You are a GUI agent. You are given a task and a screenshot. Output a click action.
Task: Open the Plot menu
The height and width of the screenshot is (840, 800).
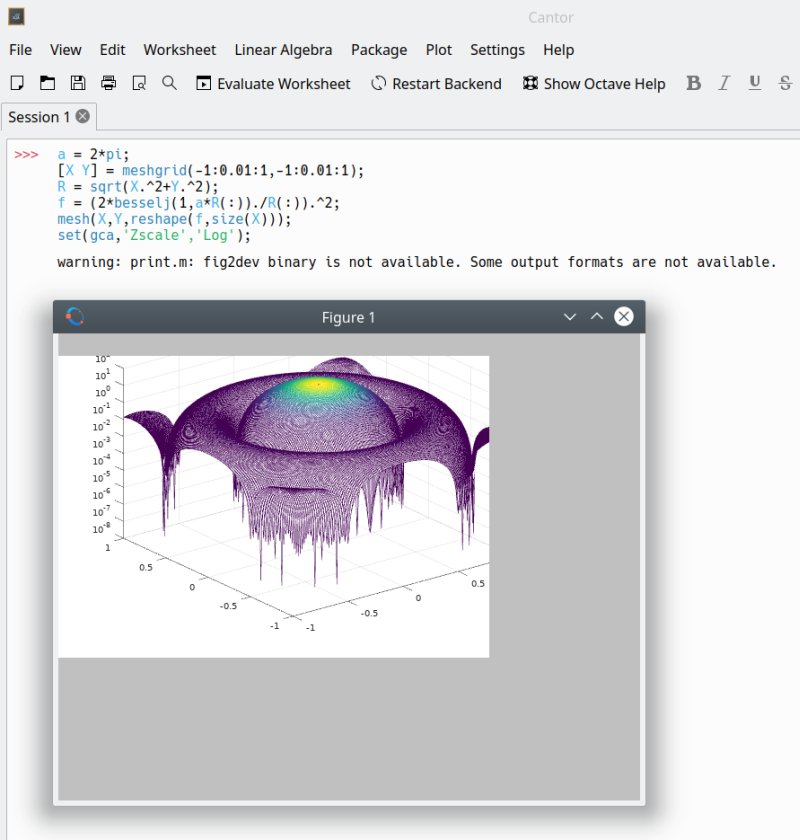439,50
